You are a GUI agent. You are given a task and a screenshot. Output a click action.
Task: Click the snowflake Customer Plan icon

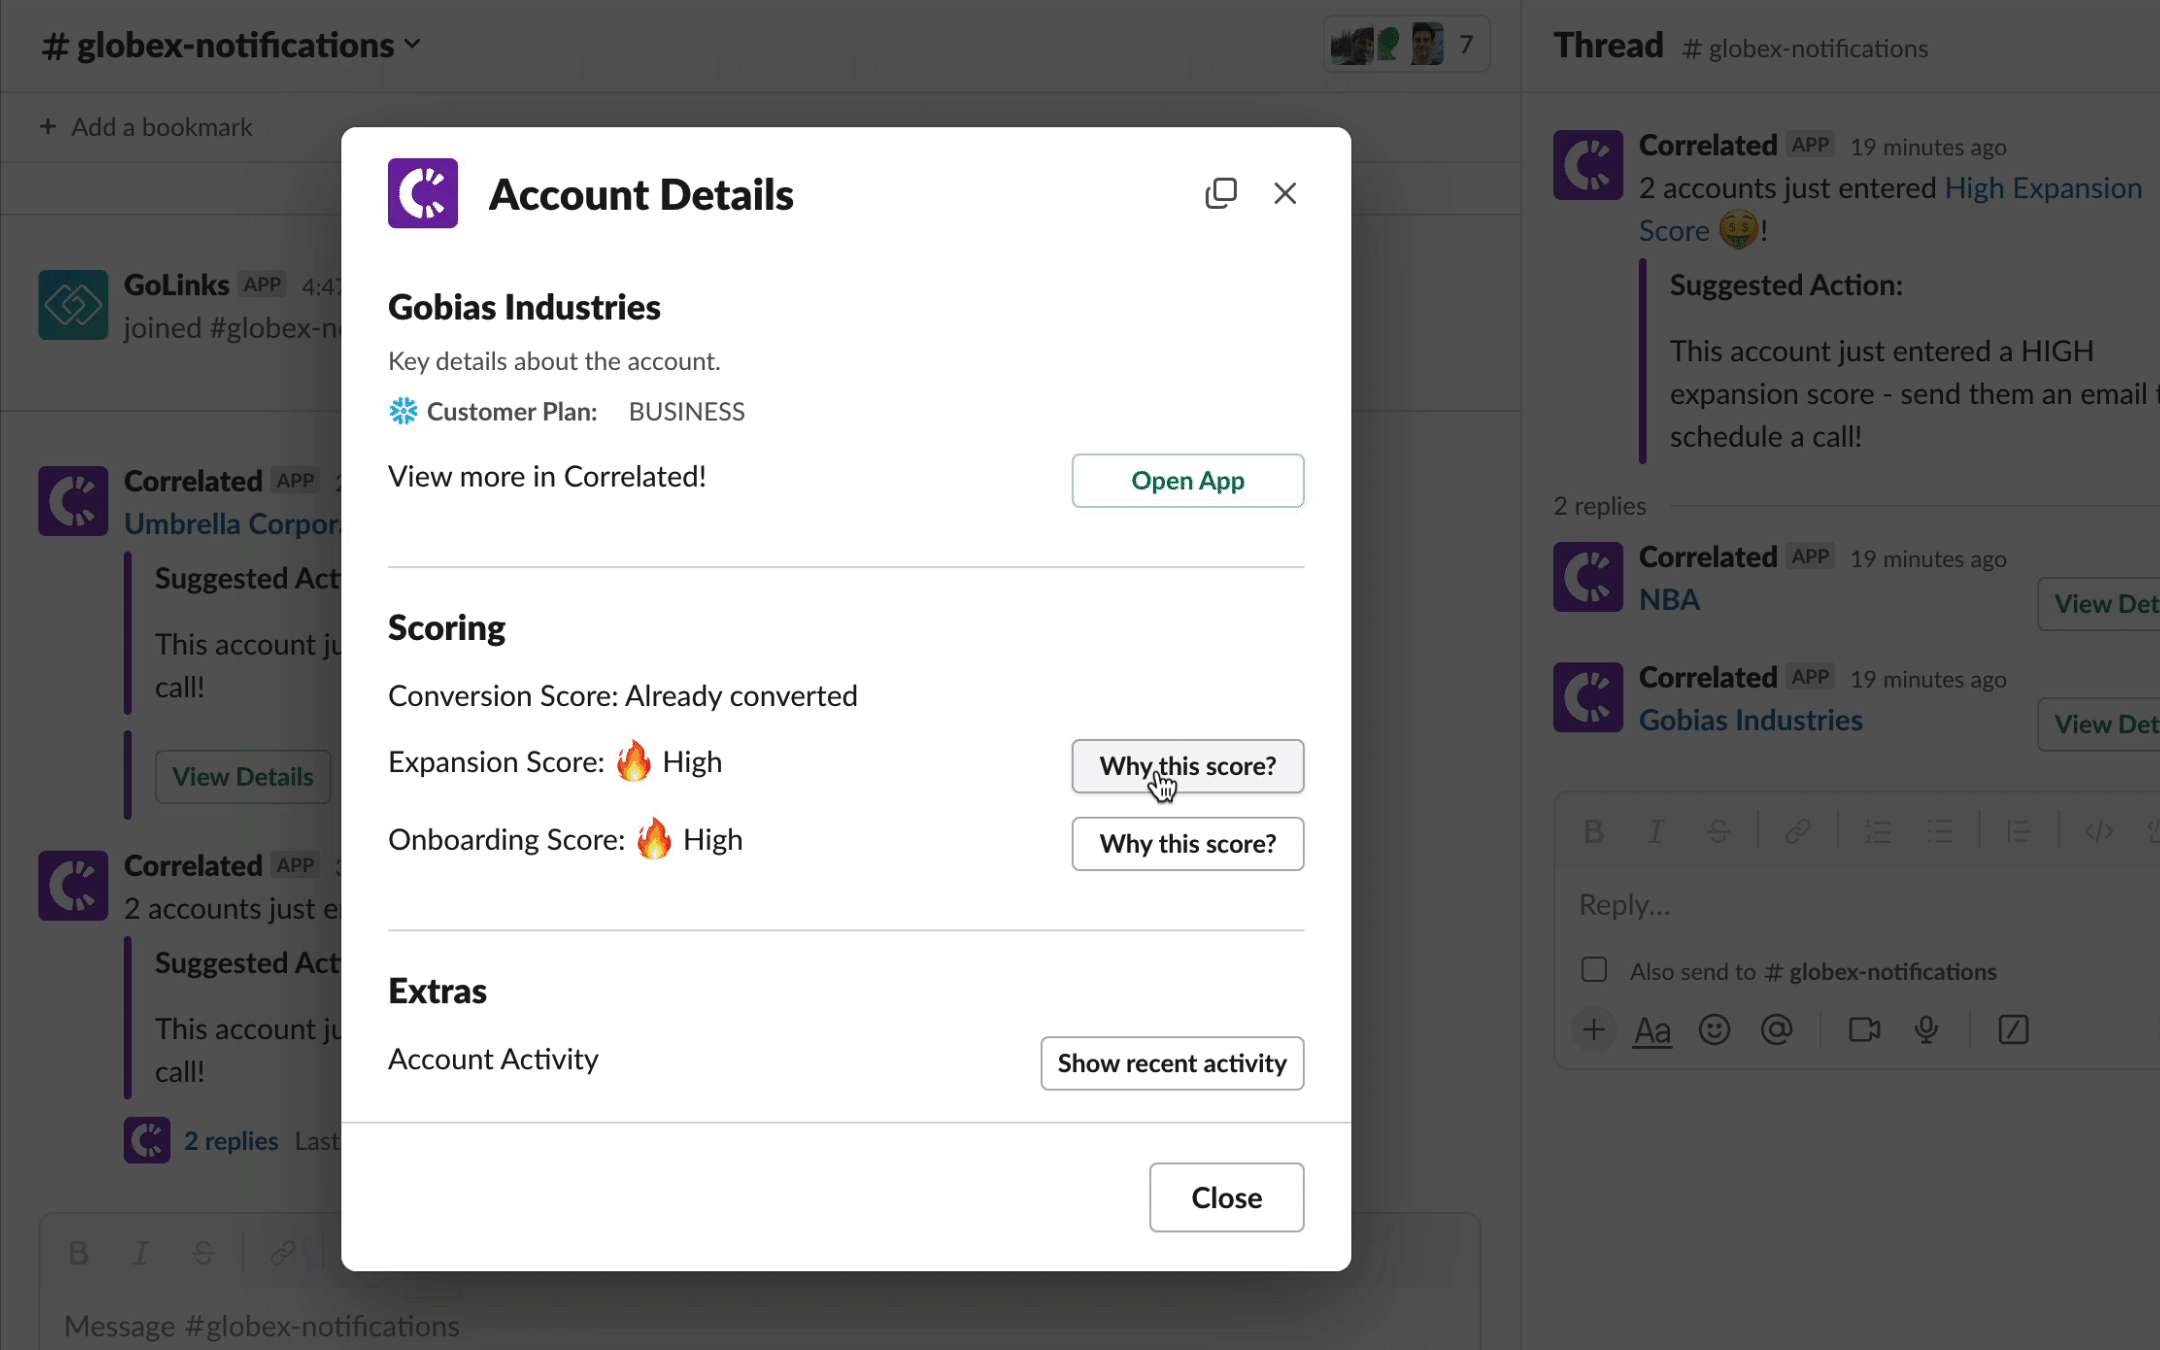(x=403, y=411)
